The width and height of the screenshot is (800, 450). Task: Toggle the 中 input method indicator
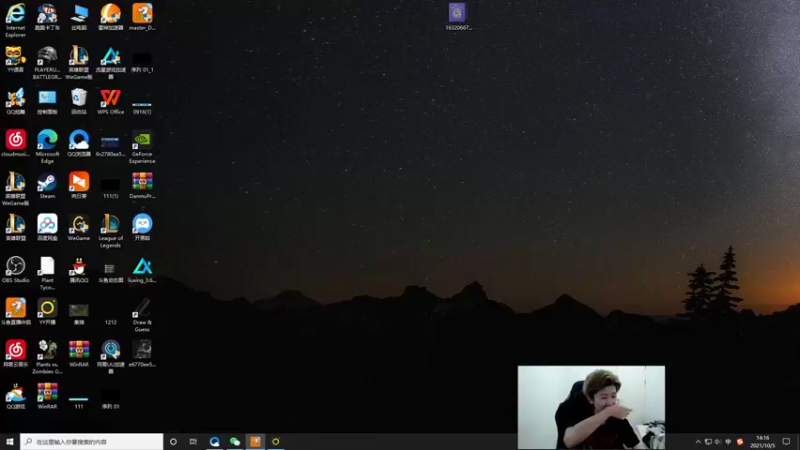click(729, 442)
